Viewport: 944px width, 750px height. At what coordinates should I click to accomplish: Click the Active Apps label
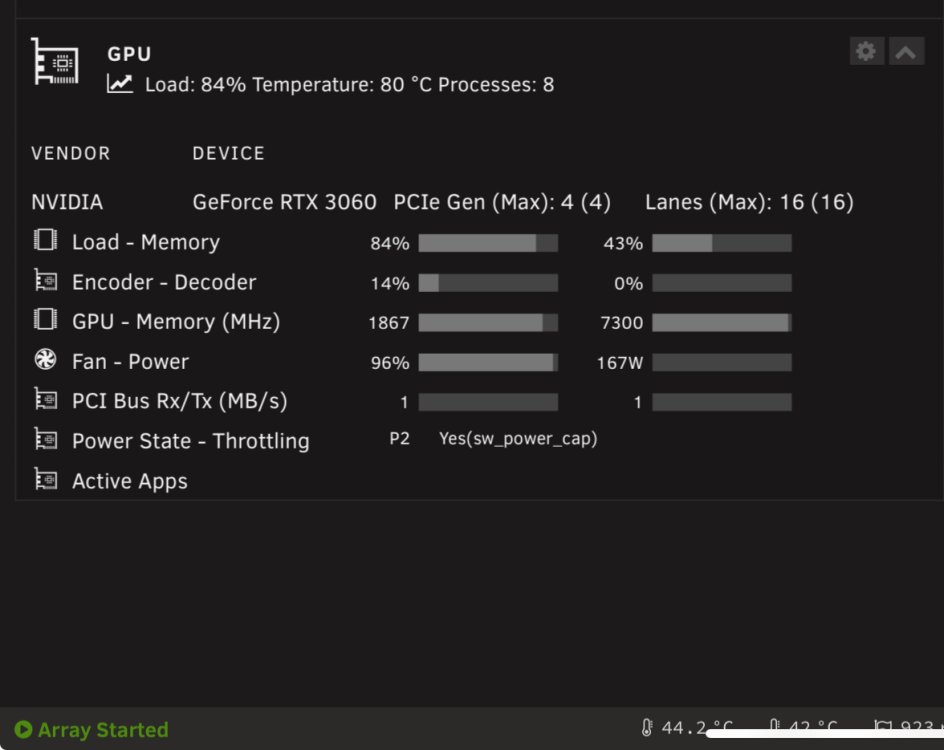(x=130, y=481)
